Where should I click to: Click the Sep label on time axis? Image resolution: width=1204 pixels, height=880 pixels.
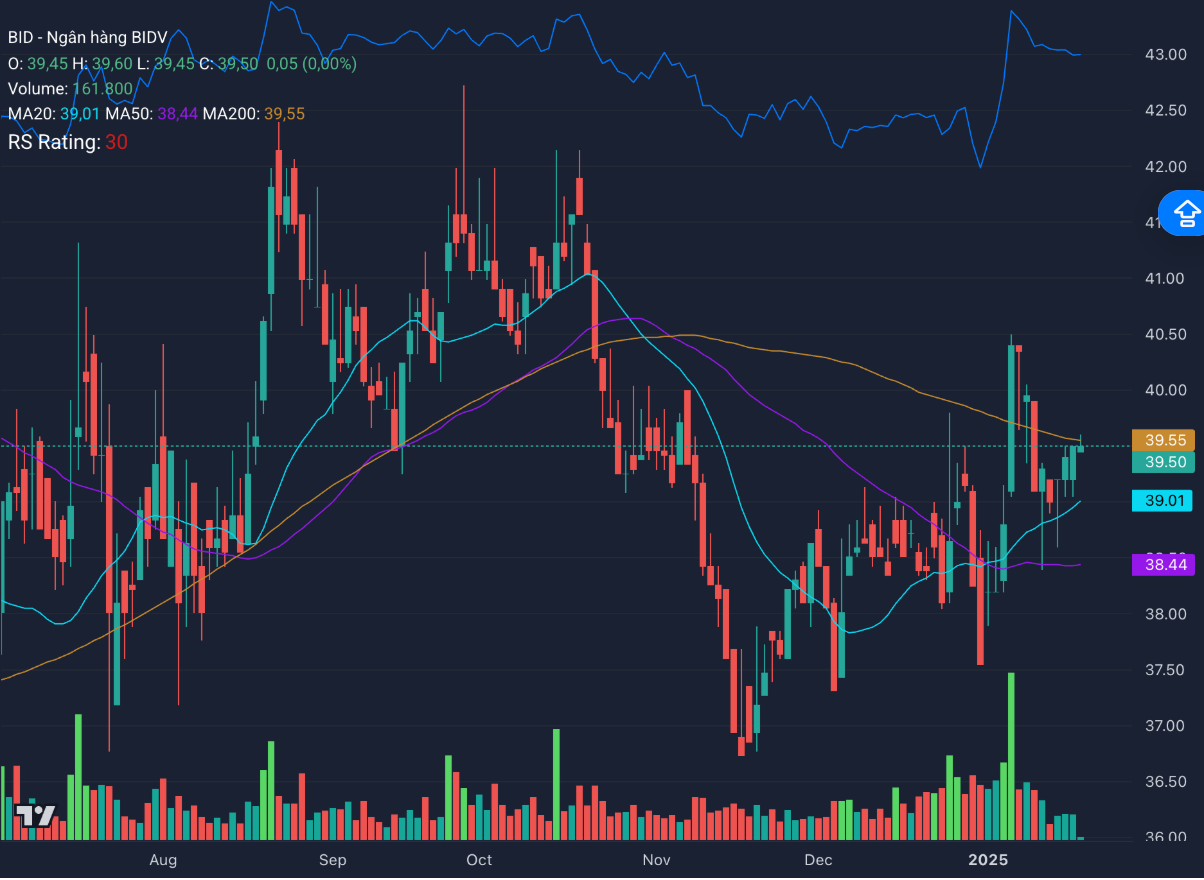[x=332, y=860]
